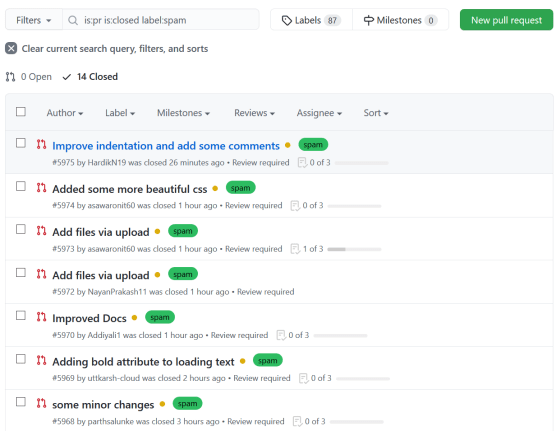Open the Sort dropdown menu
Viewport: 560px width, 431px height.
[376, 113]
